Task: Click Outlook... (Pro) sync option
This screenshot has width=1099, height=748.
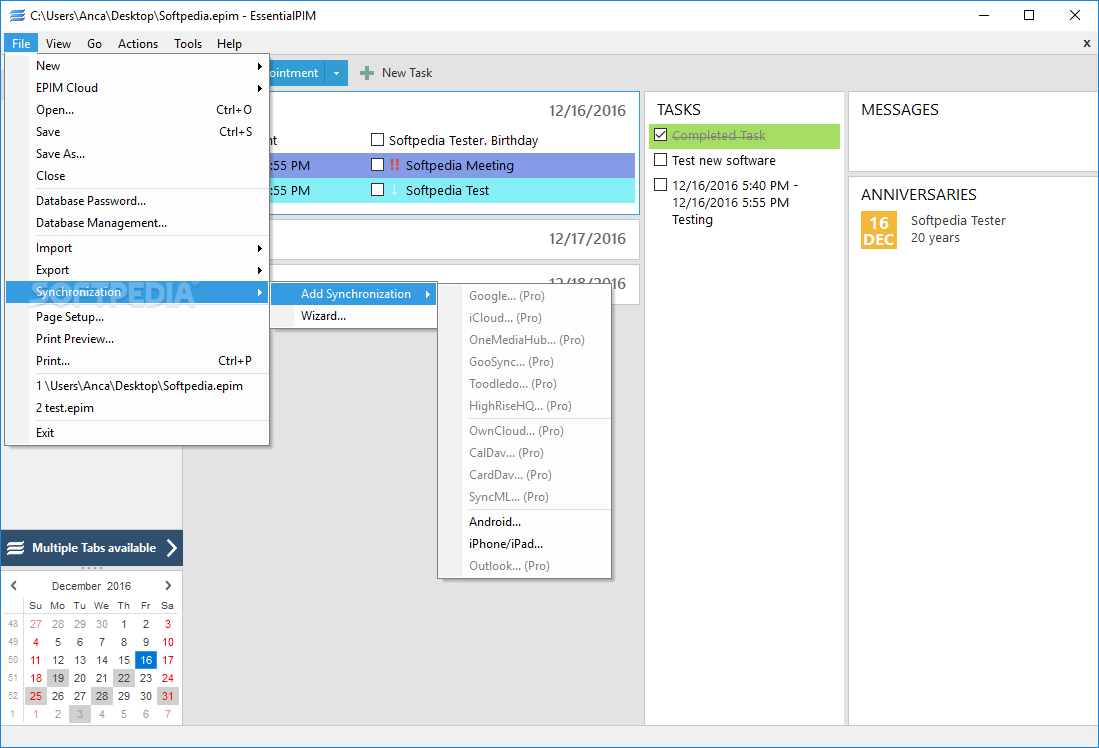Action: [524, 566]
